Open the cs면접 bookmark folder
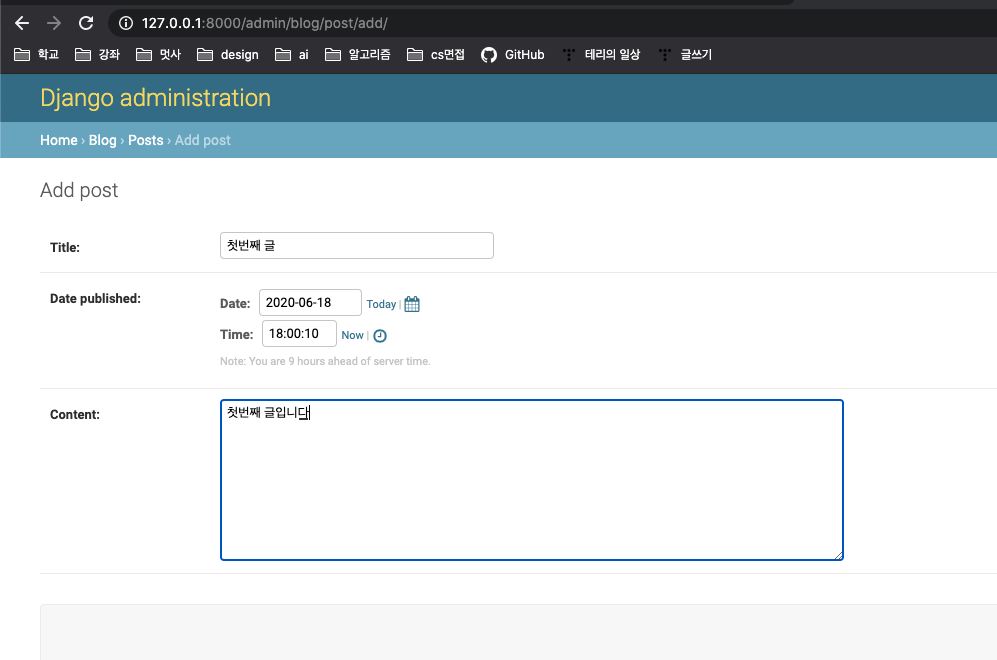Viewport: 997px width, 660px height. (x=436, y=55)
